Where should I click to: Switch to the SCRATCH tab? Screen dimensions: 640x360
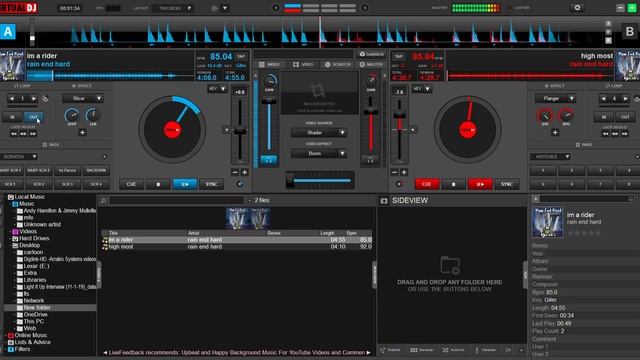click(x=338, y=64)
